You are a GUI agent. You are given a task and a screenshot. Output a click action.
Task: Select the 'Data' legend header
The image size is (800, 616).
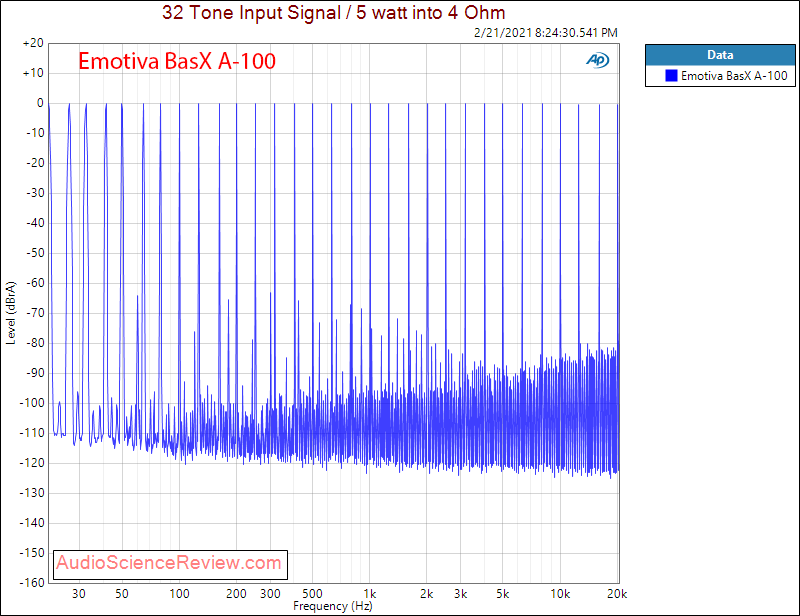point(720,55)
